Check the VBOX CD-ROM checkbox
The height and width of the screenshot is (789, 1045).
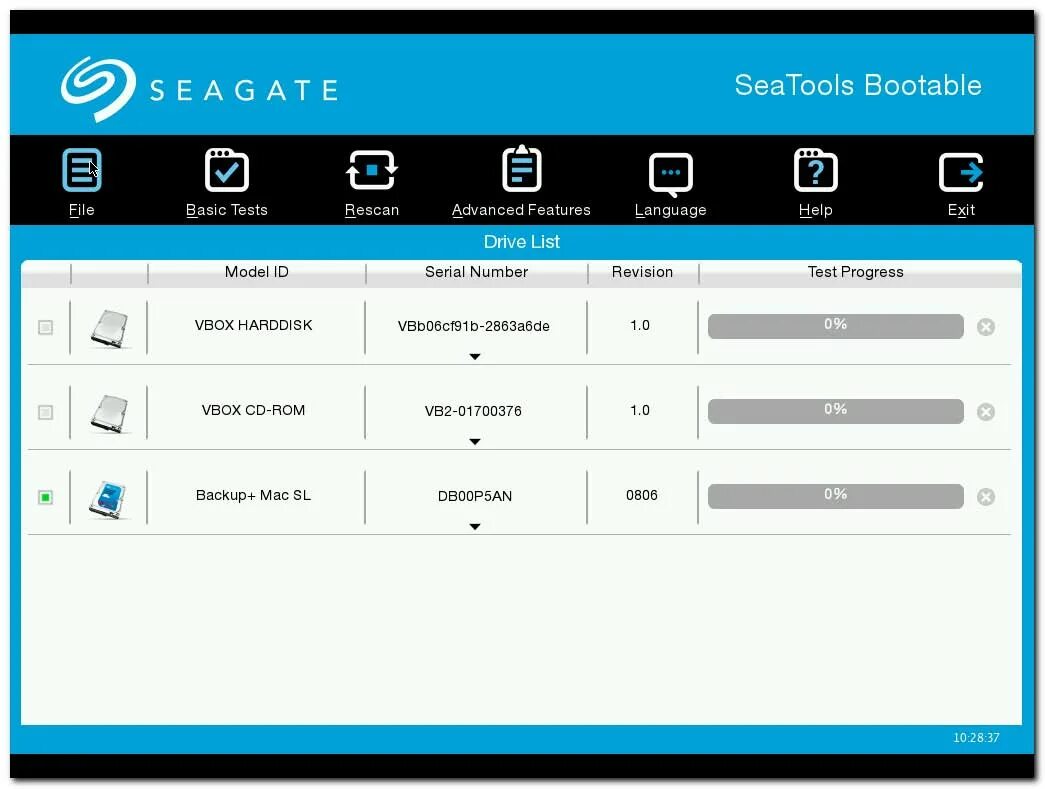click(x=45, y=412)
